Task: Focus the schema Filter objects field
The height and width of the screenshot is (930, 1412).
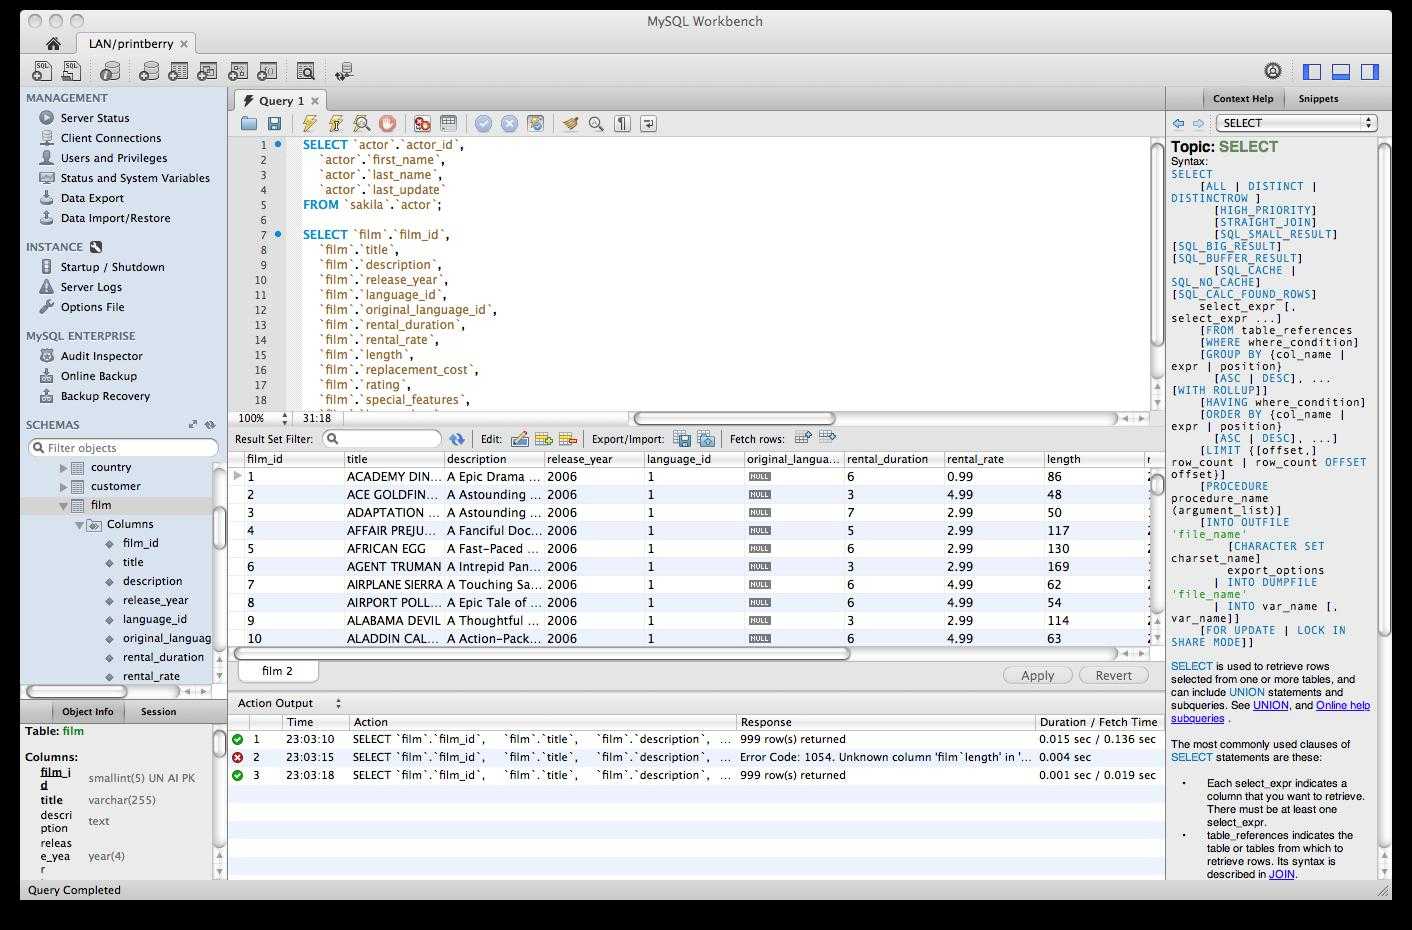Action: coord(123,448)
